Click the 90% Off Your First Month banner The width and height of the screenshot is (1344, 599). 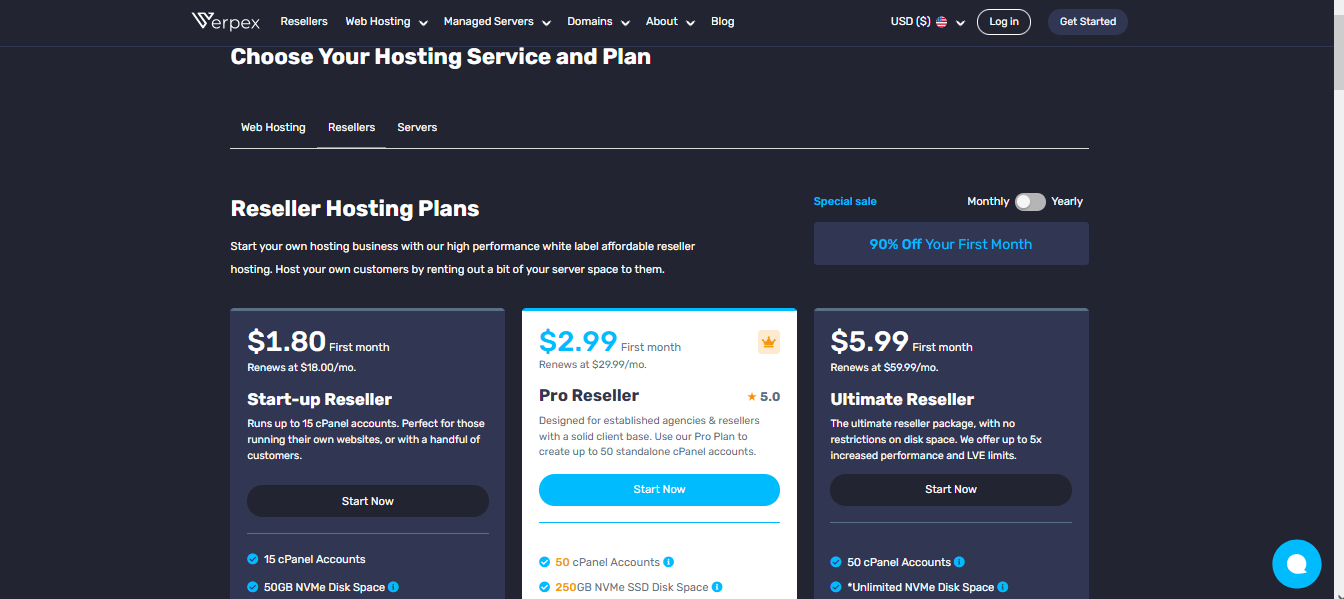coord(950,244)
